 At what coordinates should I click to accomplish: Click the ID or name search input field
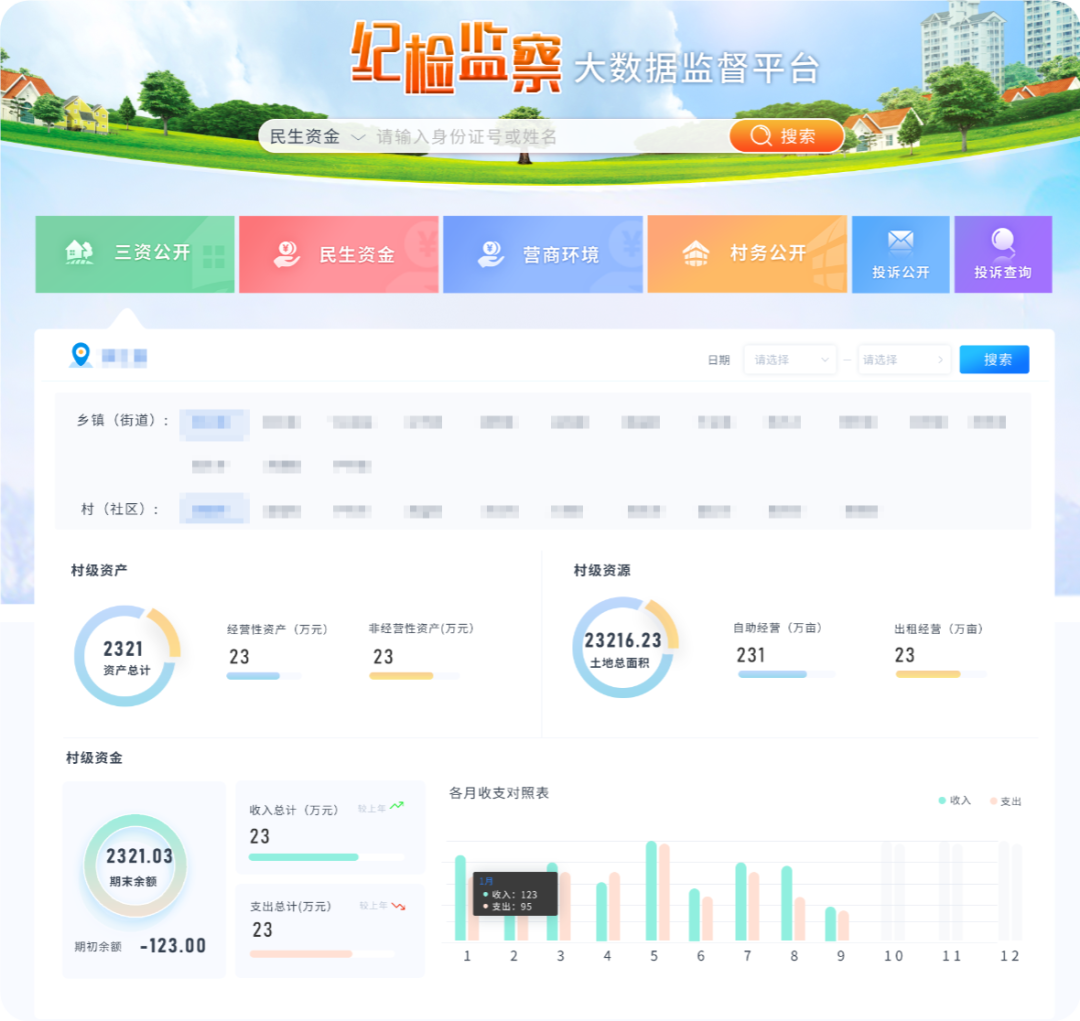tap(550, 135)
